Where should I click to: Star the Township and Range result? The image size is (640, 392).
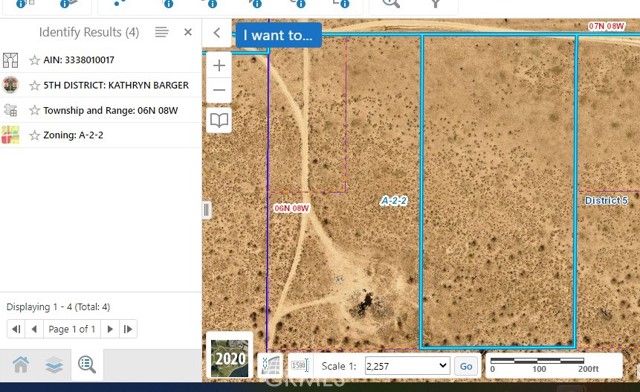pyautogui.click(x=35, y=110)
